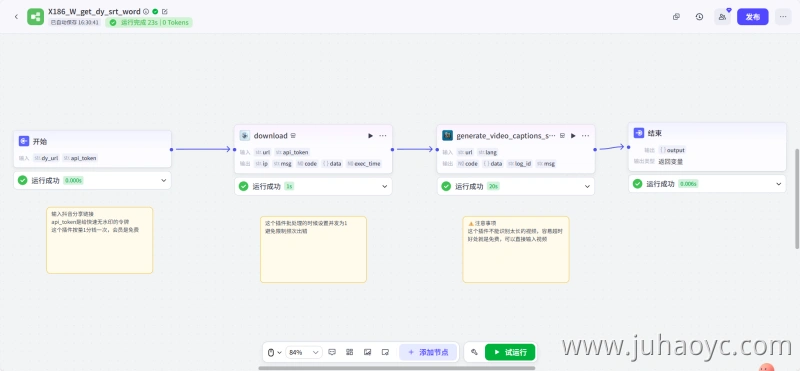Click the green workflow logo icon

[x=36, y=17]
